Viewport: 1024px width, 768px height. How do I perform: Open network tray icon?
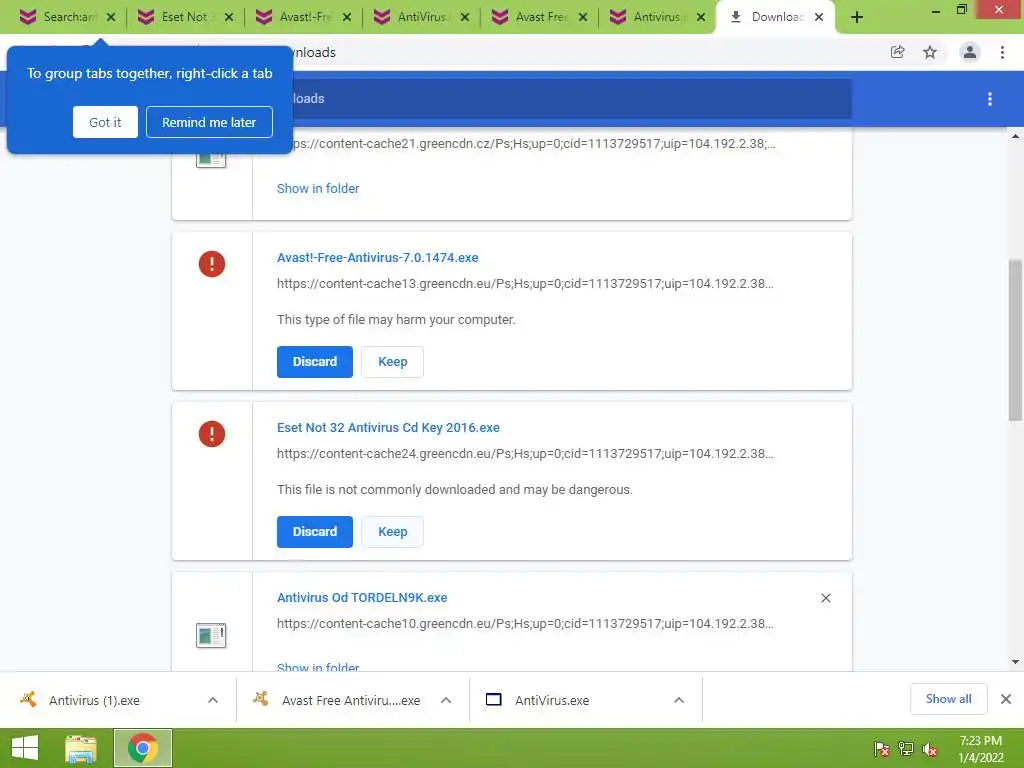click(906, 748)
